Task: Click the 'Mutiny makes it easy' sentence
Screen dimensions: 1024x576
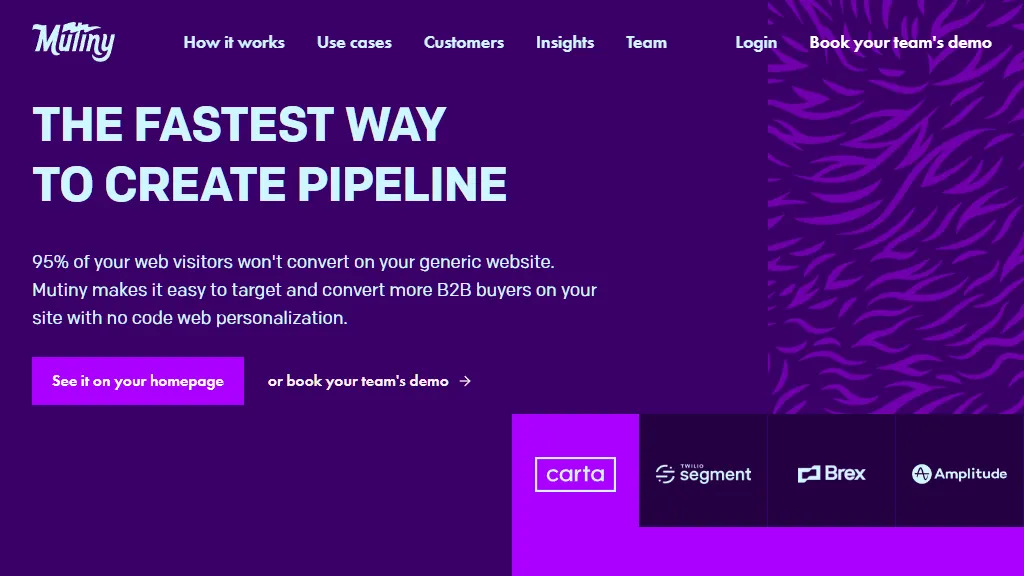Action: [x=314, y=290]
